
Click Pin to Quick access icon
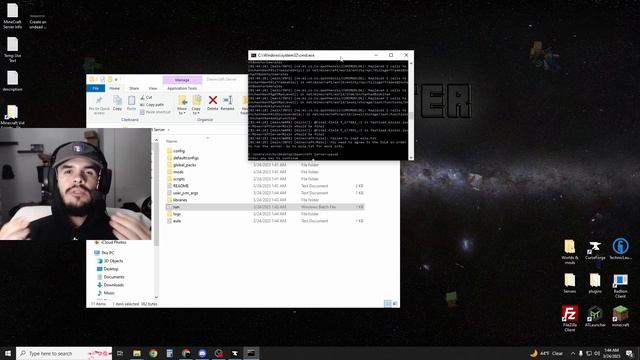pos(99,105)
